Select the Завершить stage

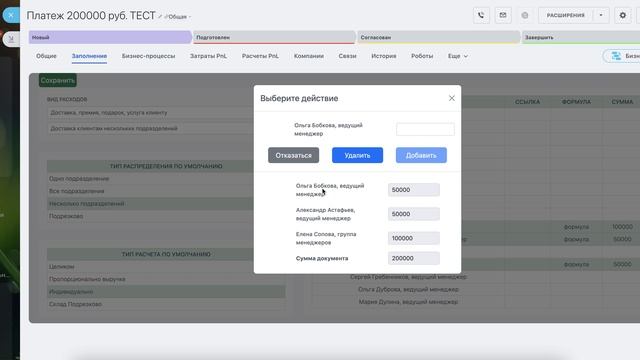581,37
